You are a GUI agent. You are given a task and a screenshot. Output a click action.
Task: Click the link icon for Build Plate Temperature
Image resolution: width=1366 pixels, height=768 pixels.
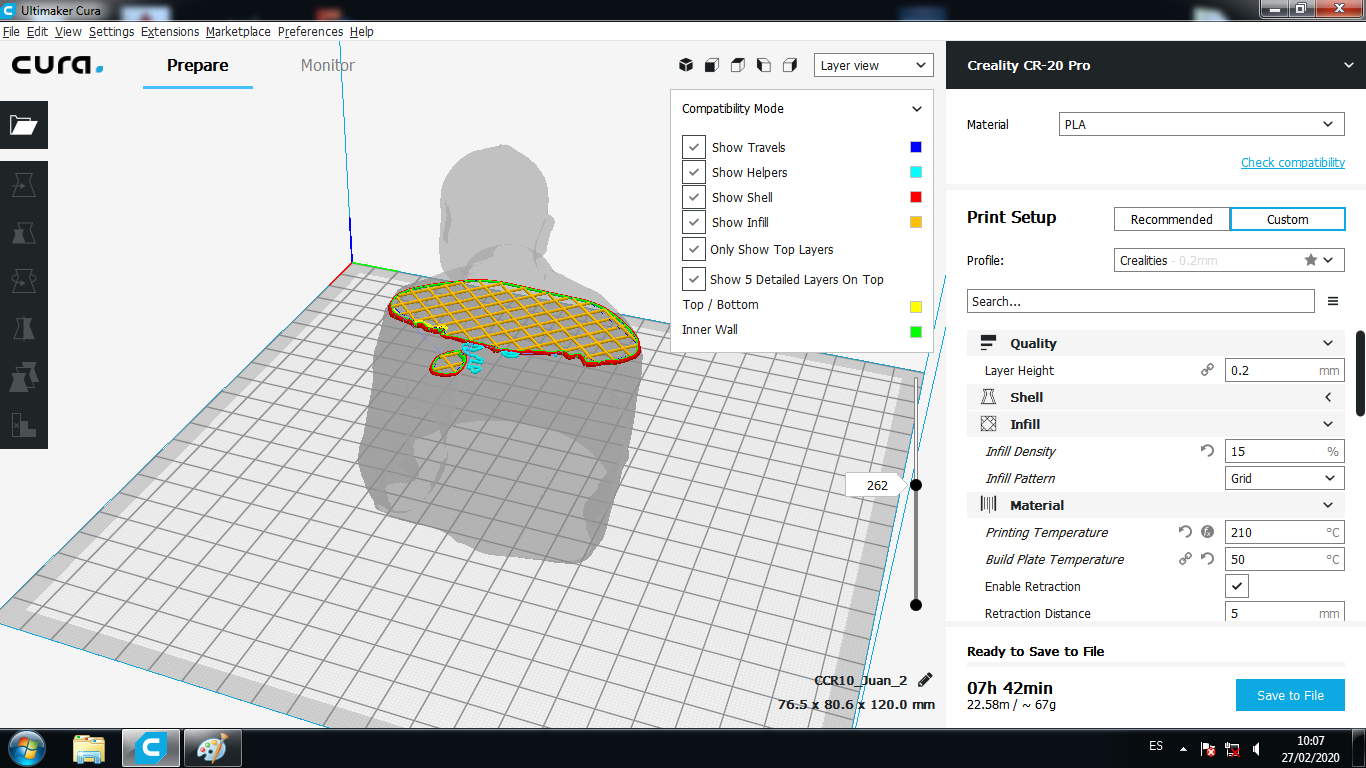point(1185,559)
